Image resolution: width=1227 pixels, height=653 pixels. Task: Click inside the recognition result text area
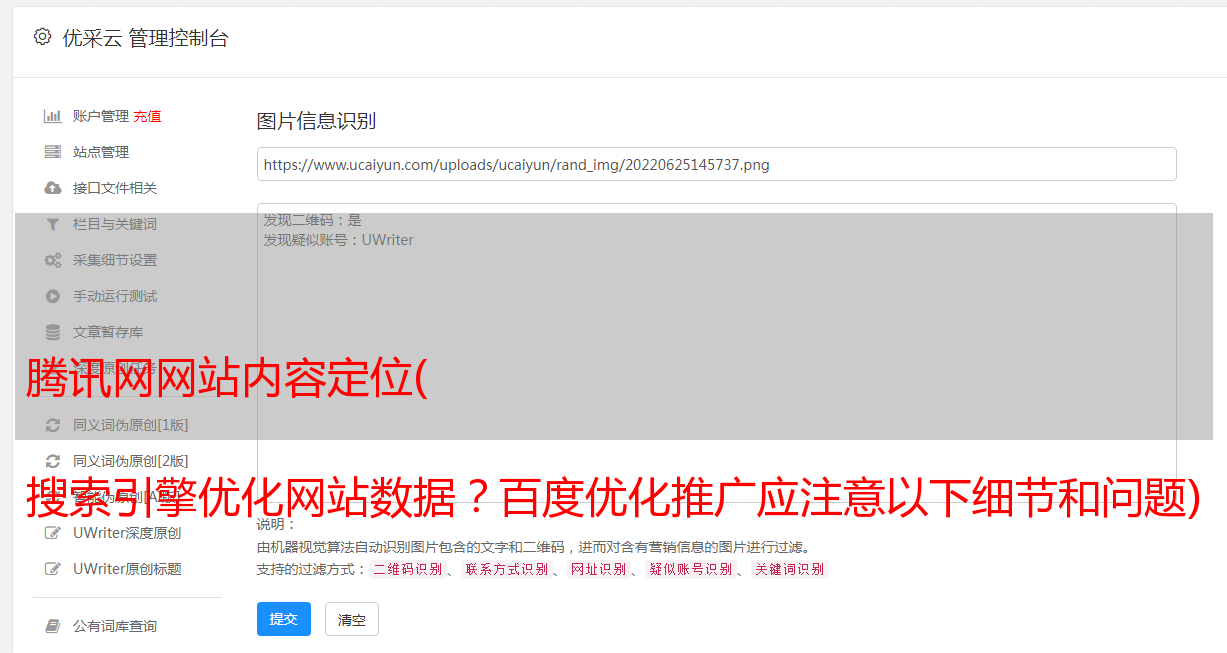[716, 353]
